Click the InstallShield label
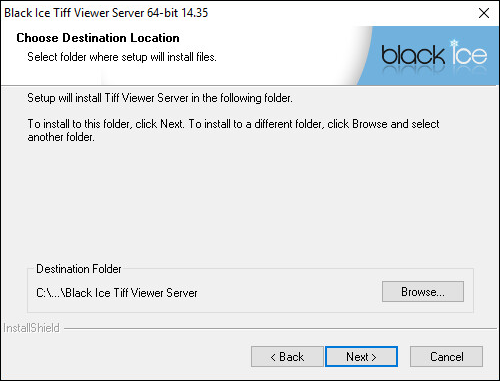 tap(31, 328)
